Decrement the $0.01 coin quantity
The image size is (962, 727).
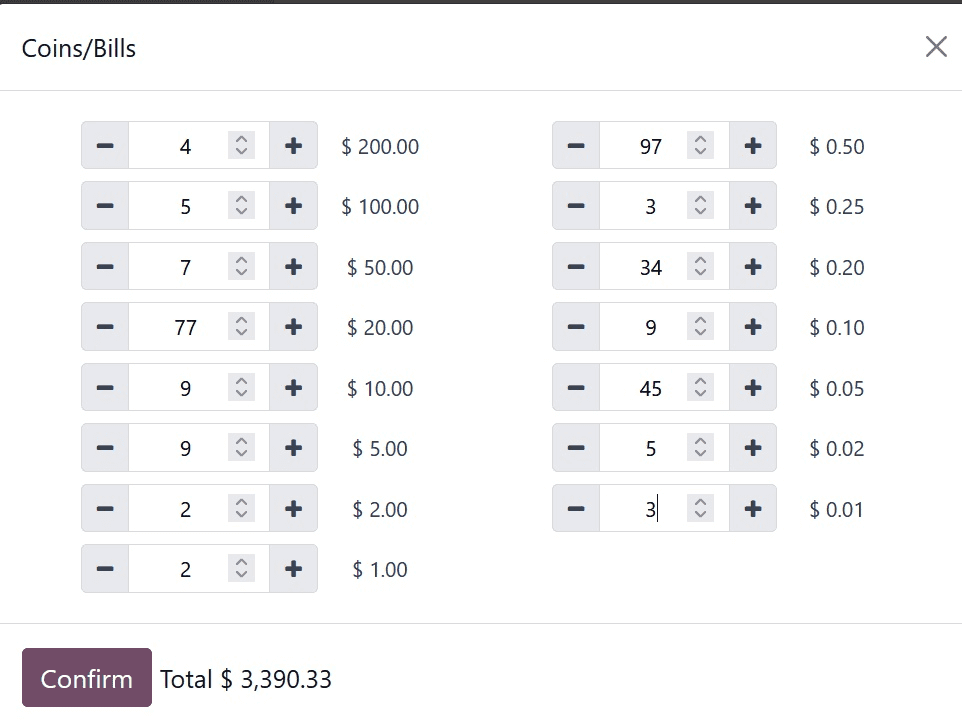[576, 509]
